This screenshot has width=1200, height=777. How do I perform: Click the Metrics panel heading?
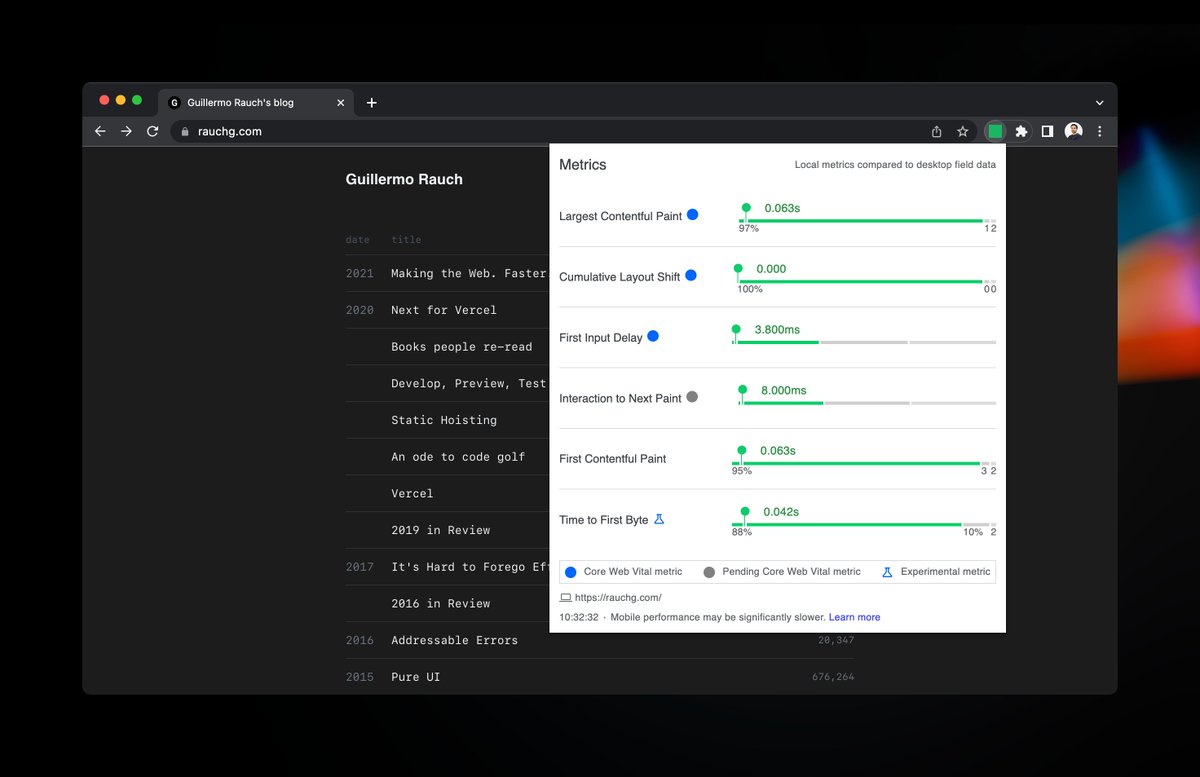click(x=583, y=165)
